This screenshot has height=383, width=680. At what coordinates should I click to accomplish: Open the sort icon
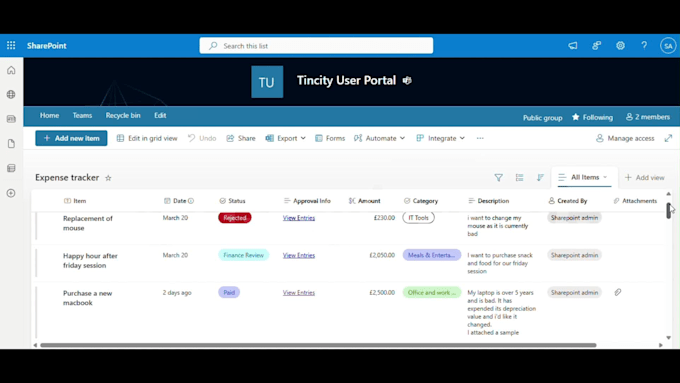pyautogui.click(x=540, y=177)
